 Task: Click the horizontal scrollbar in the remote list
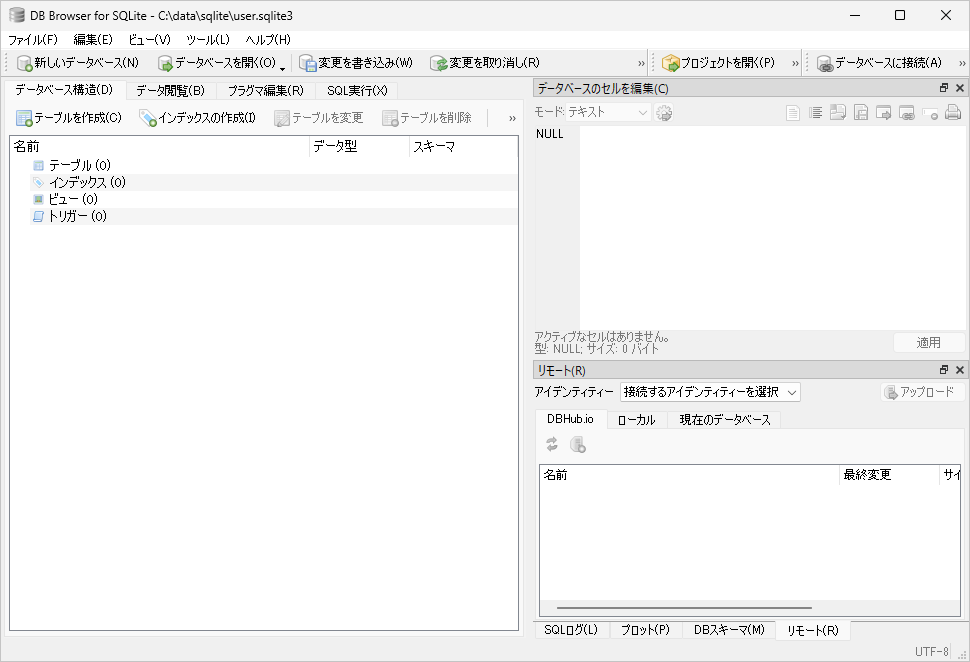coord(684,607)
